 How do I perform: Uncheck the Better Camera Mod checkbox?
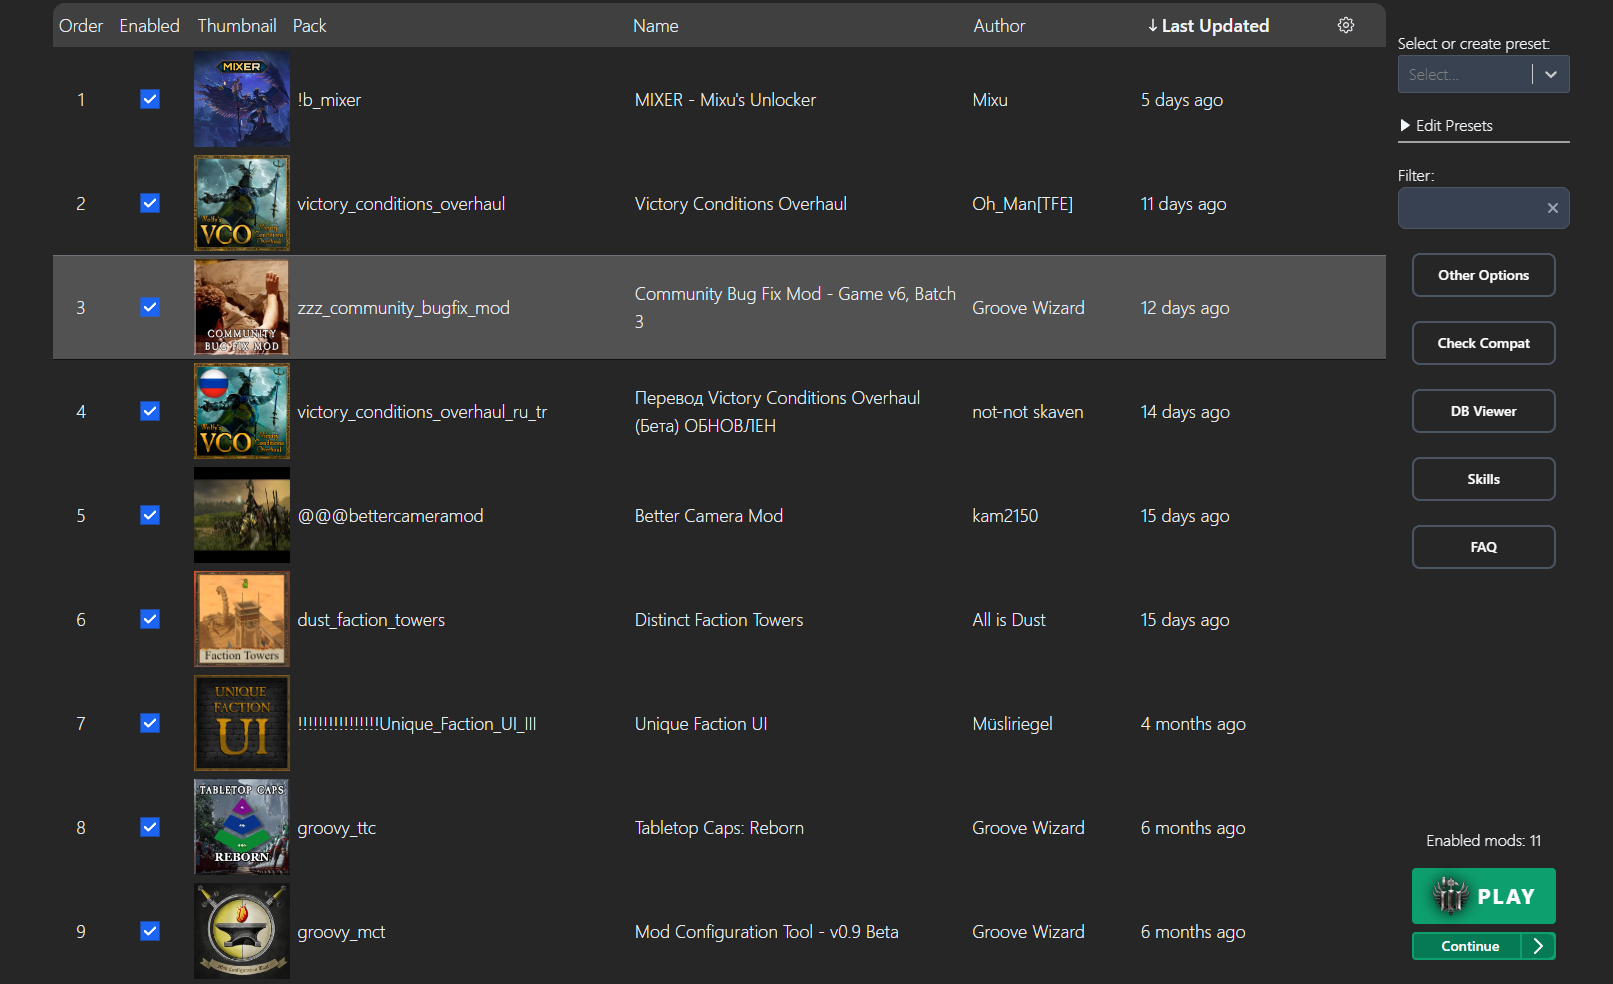pyautogui.click(x=150, y=515)
